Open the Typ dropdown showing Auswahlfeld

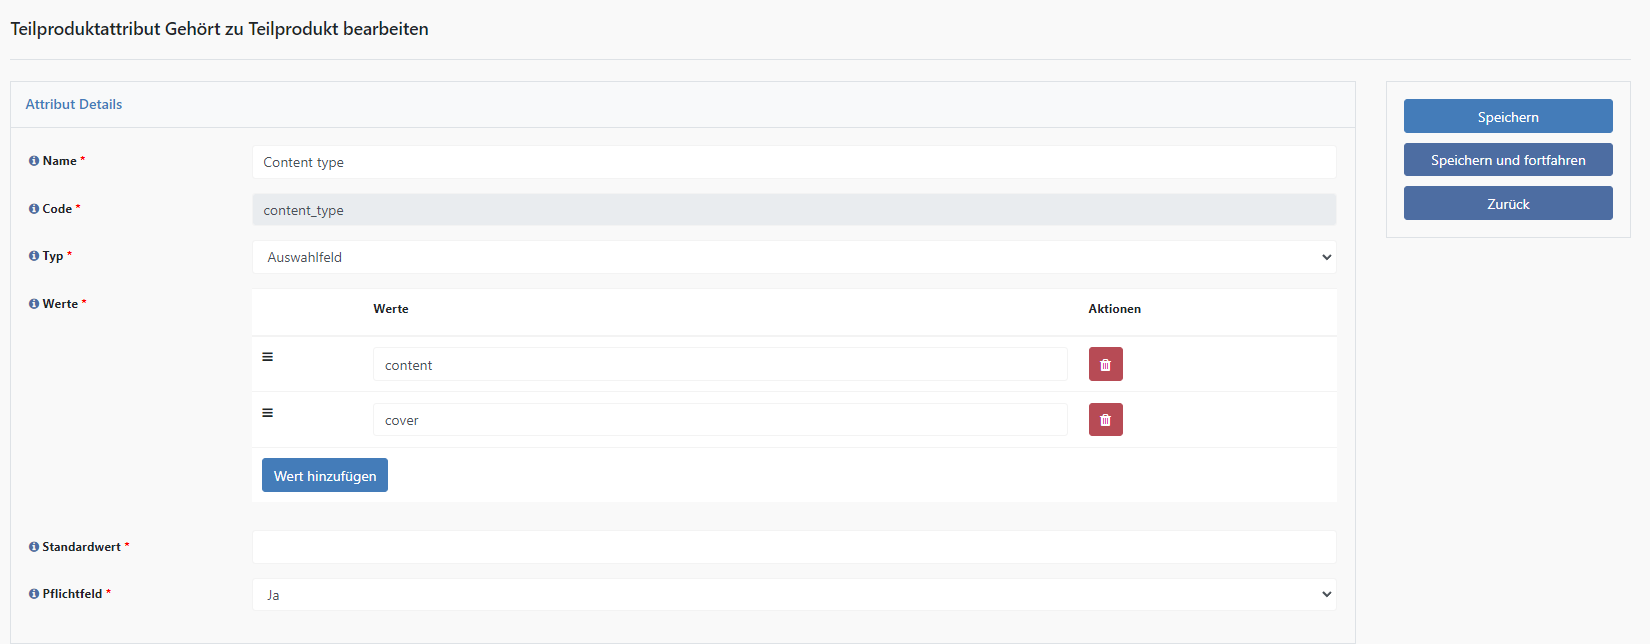793,257
